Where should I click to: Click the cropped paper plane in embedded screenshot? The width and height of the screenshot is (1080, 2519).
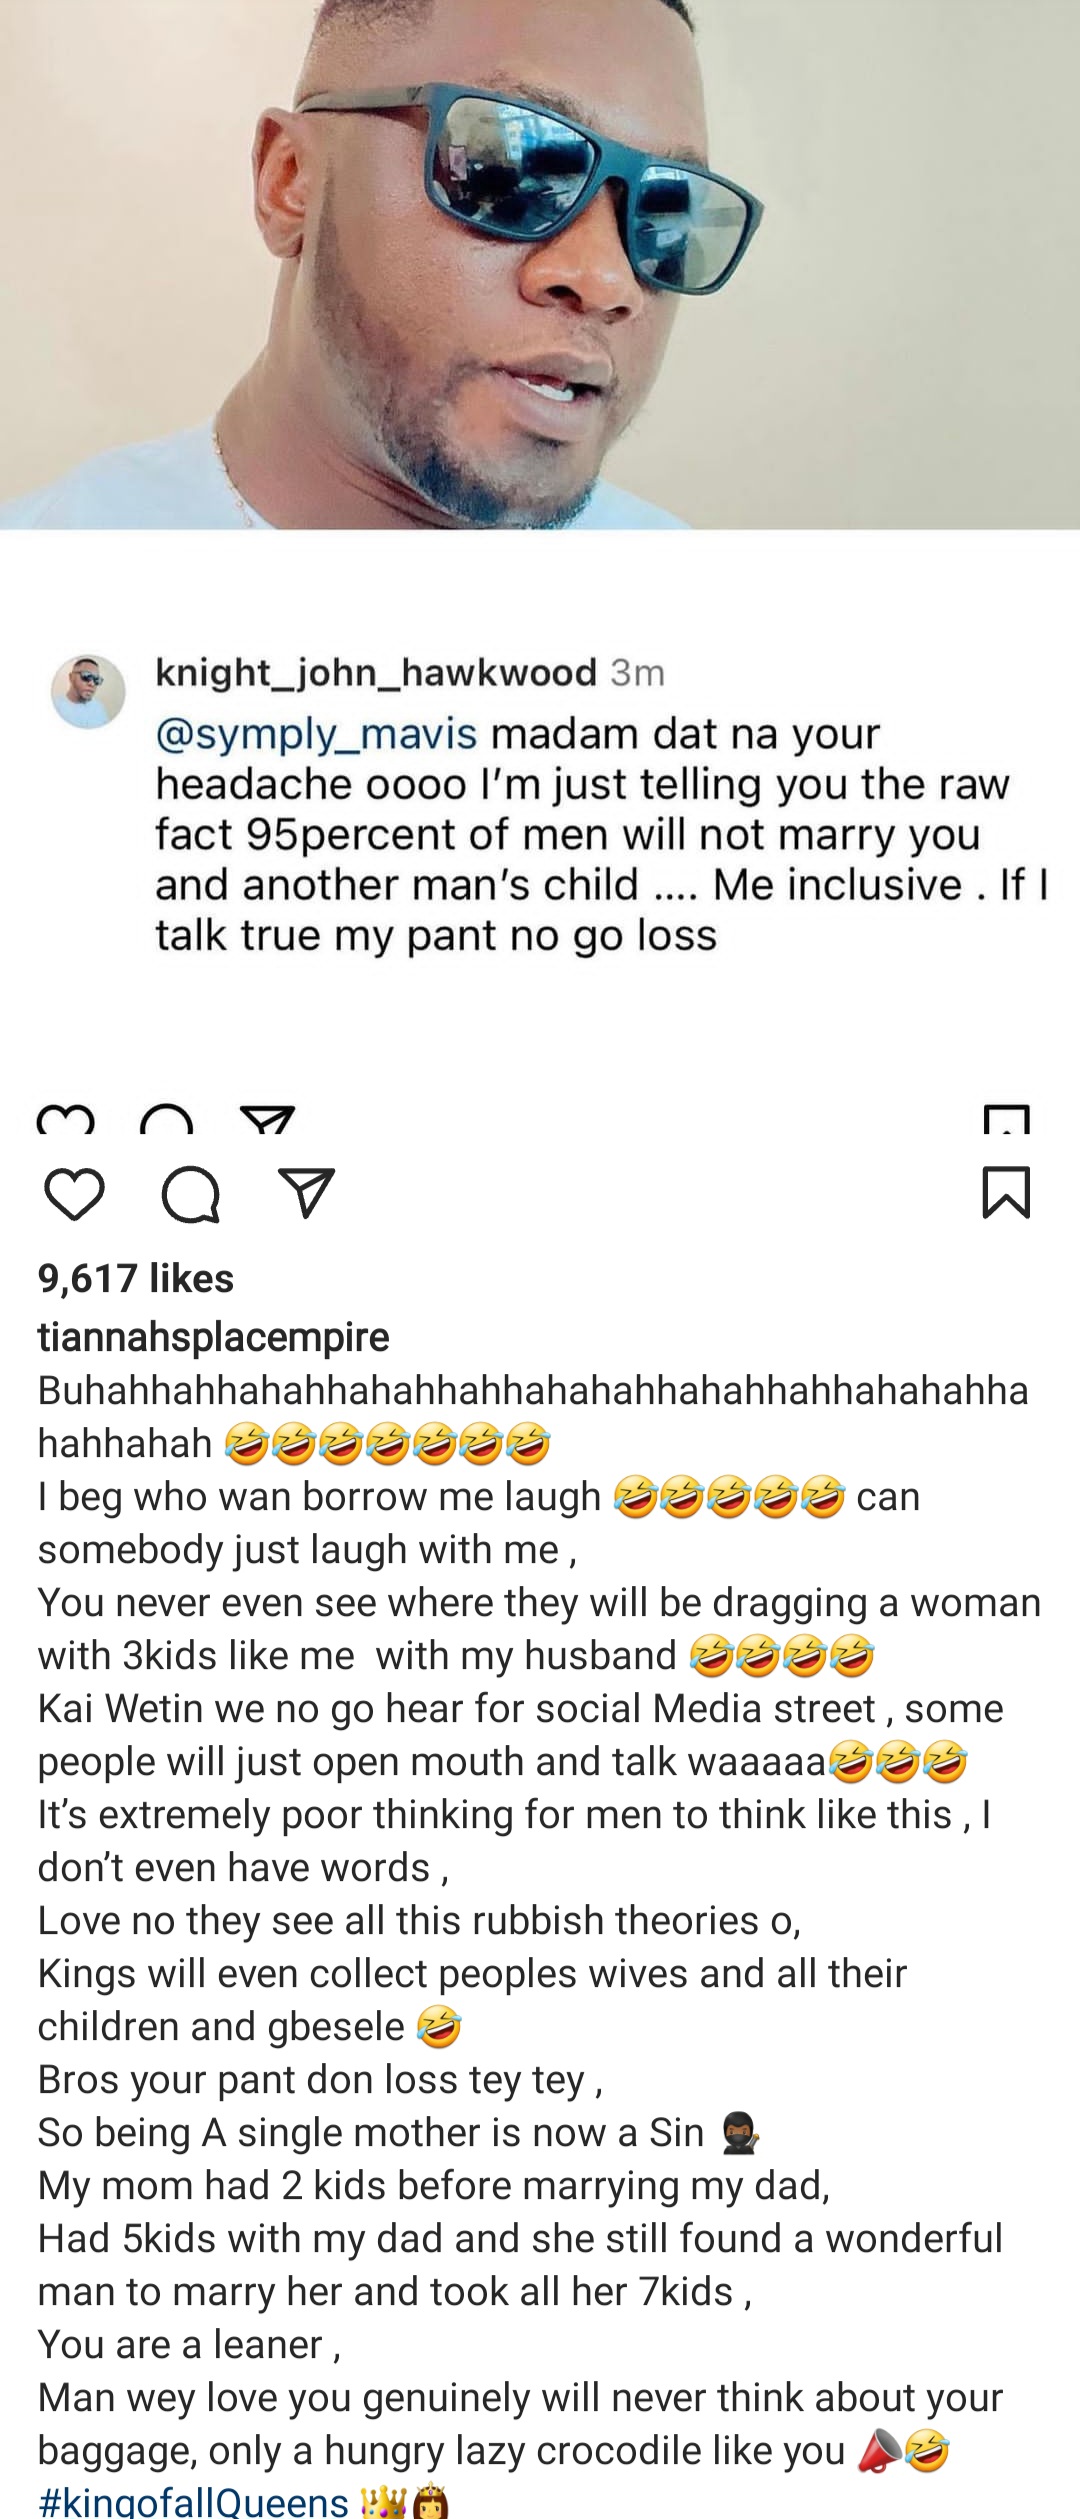pyautogui.click(x=268, y=1120)
